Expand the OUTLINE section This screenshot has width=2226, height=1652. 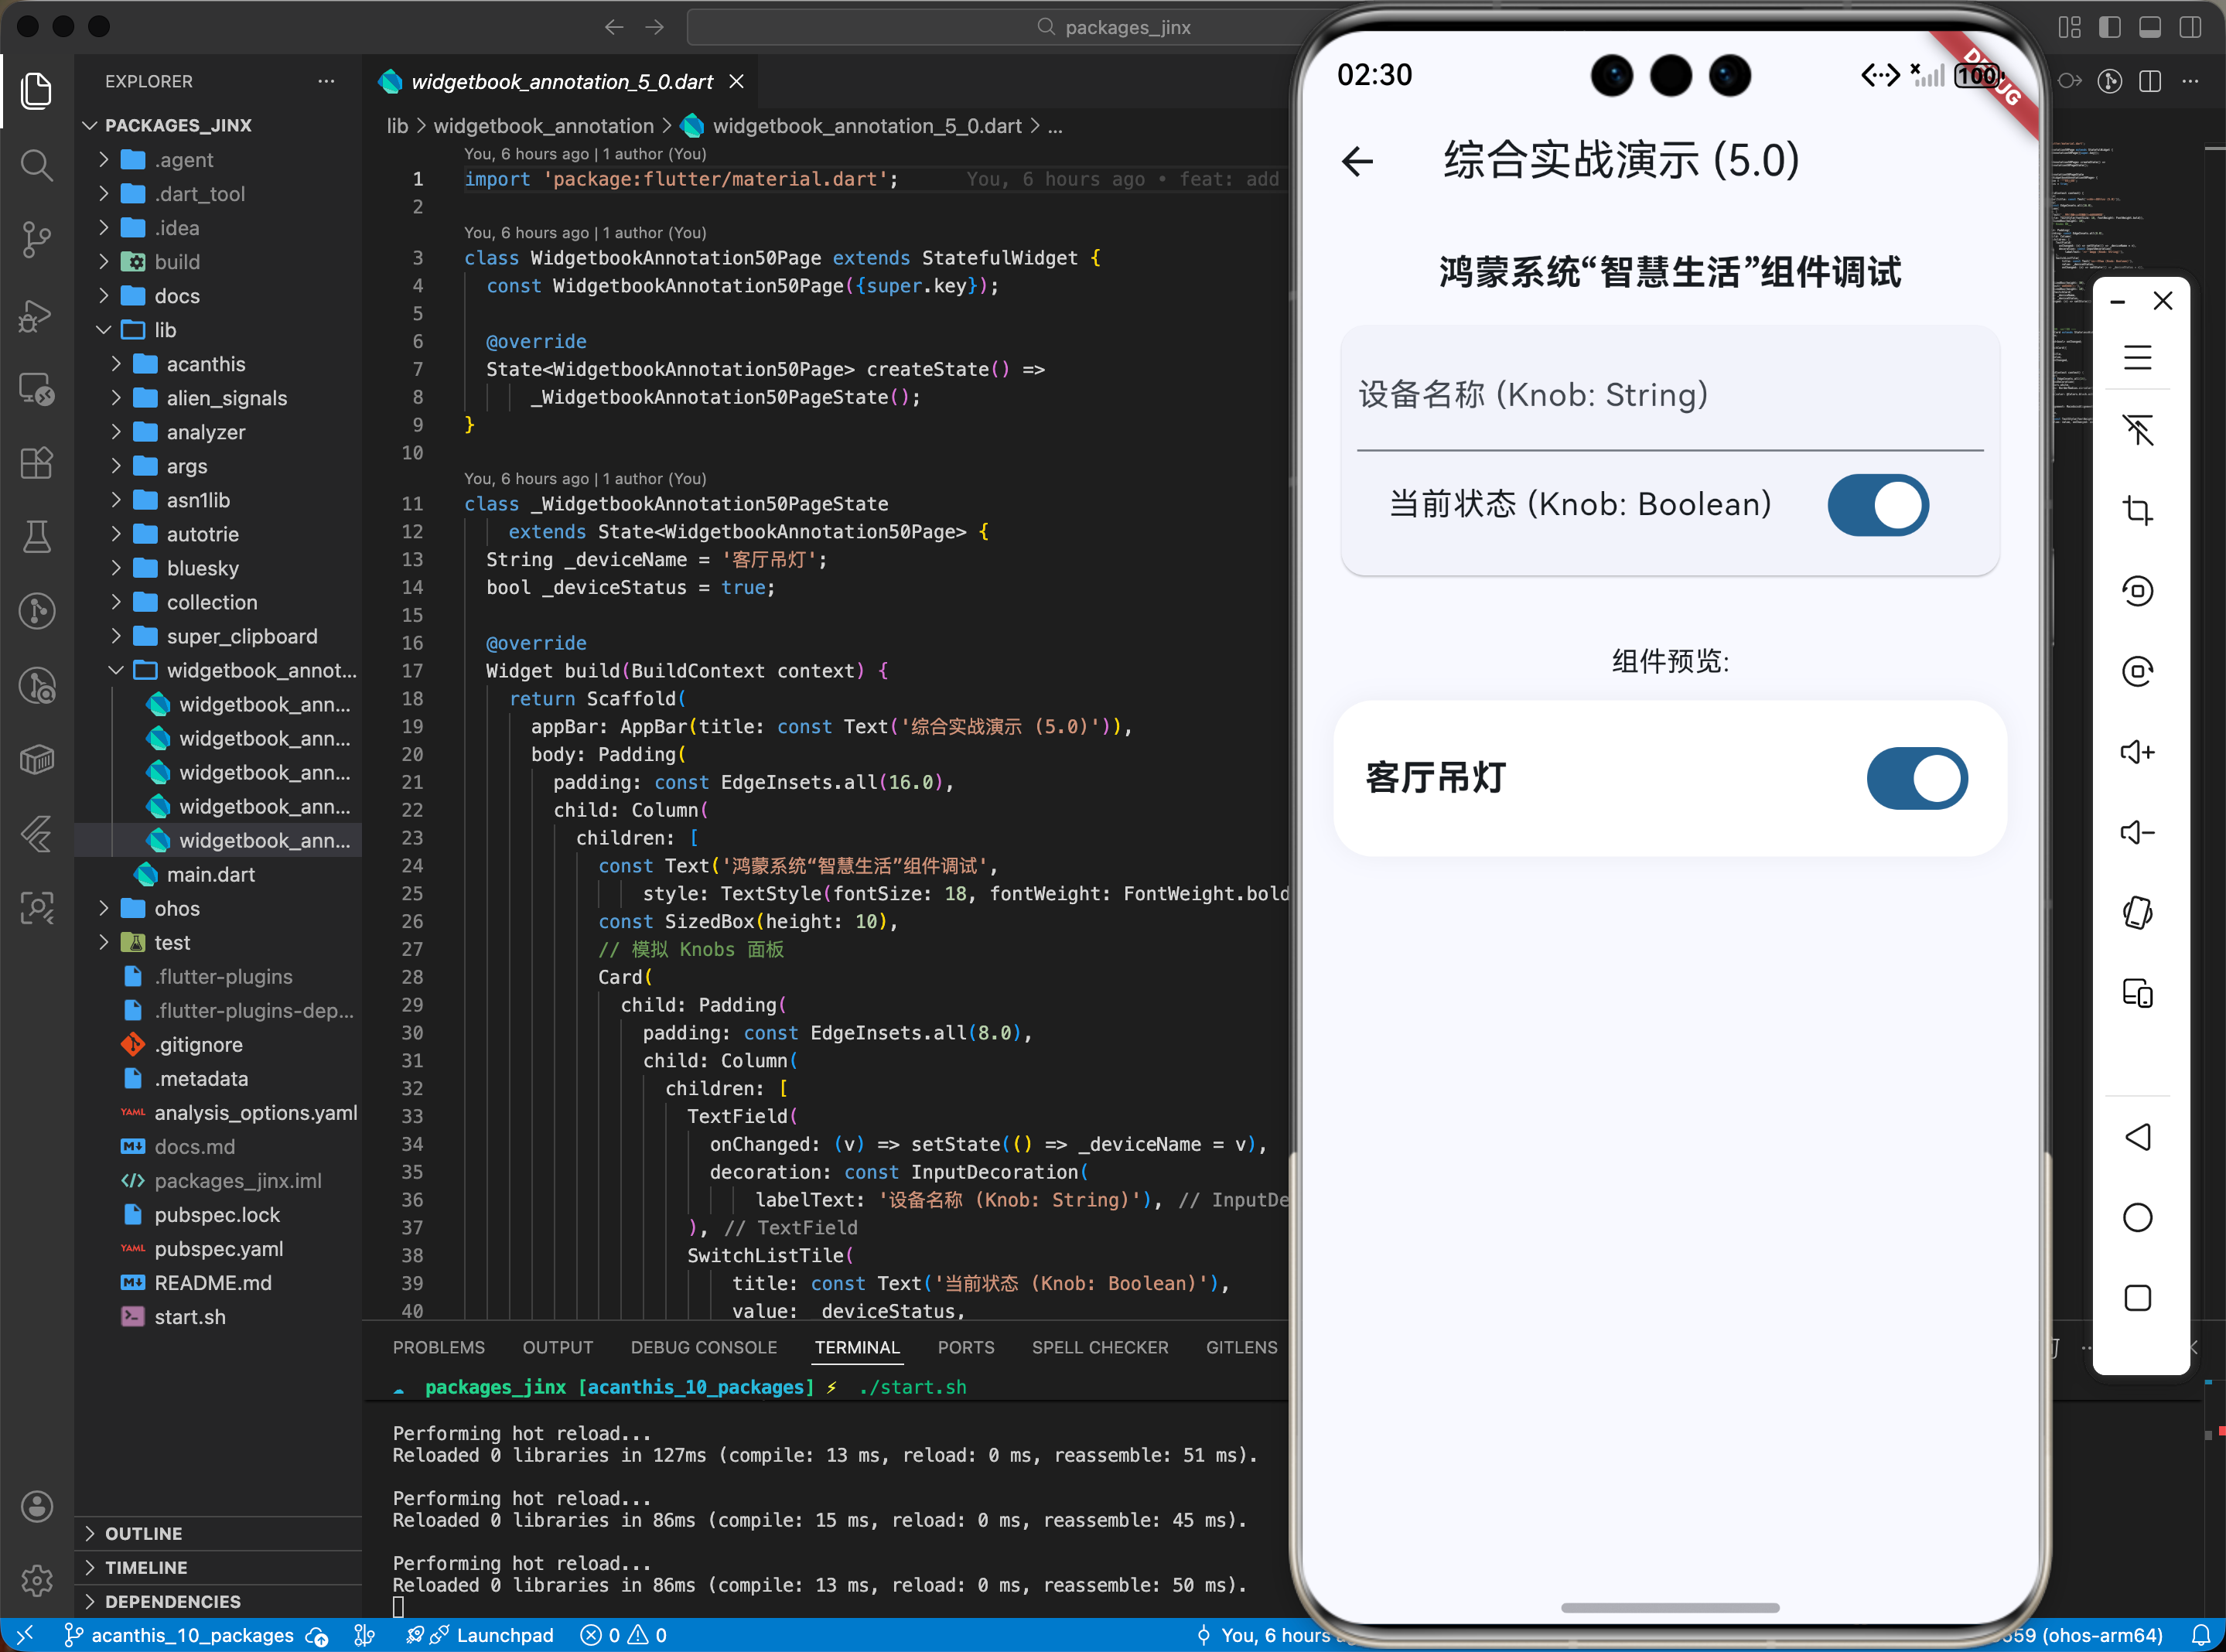(143, 1533)
